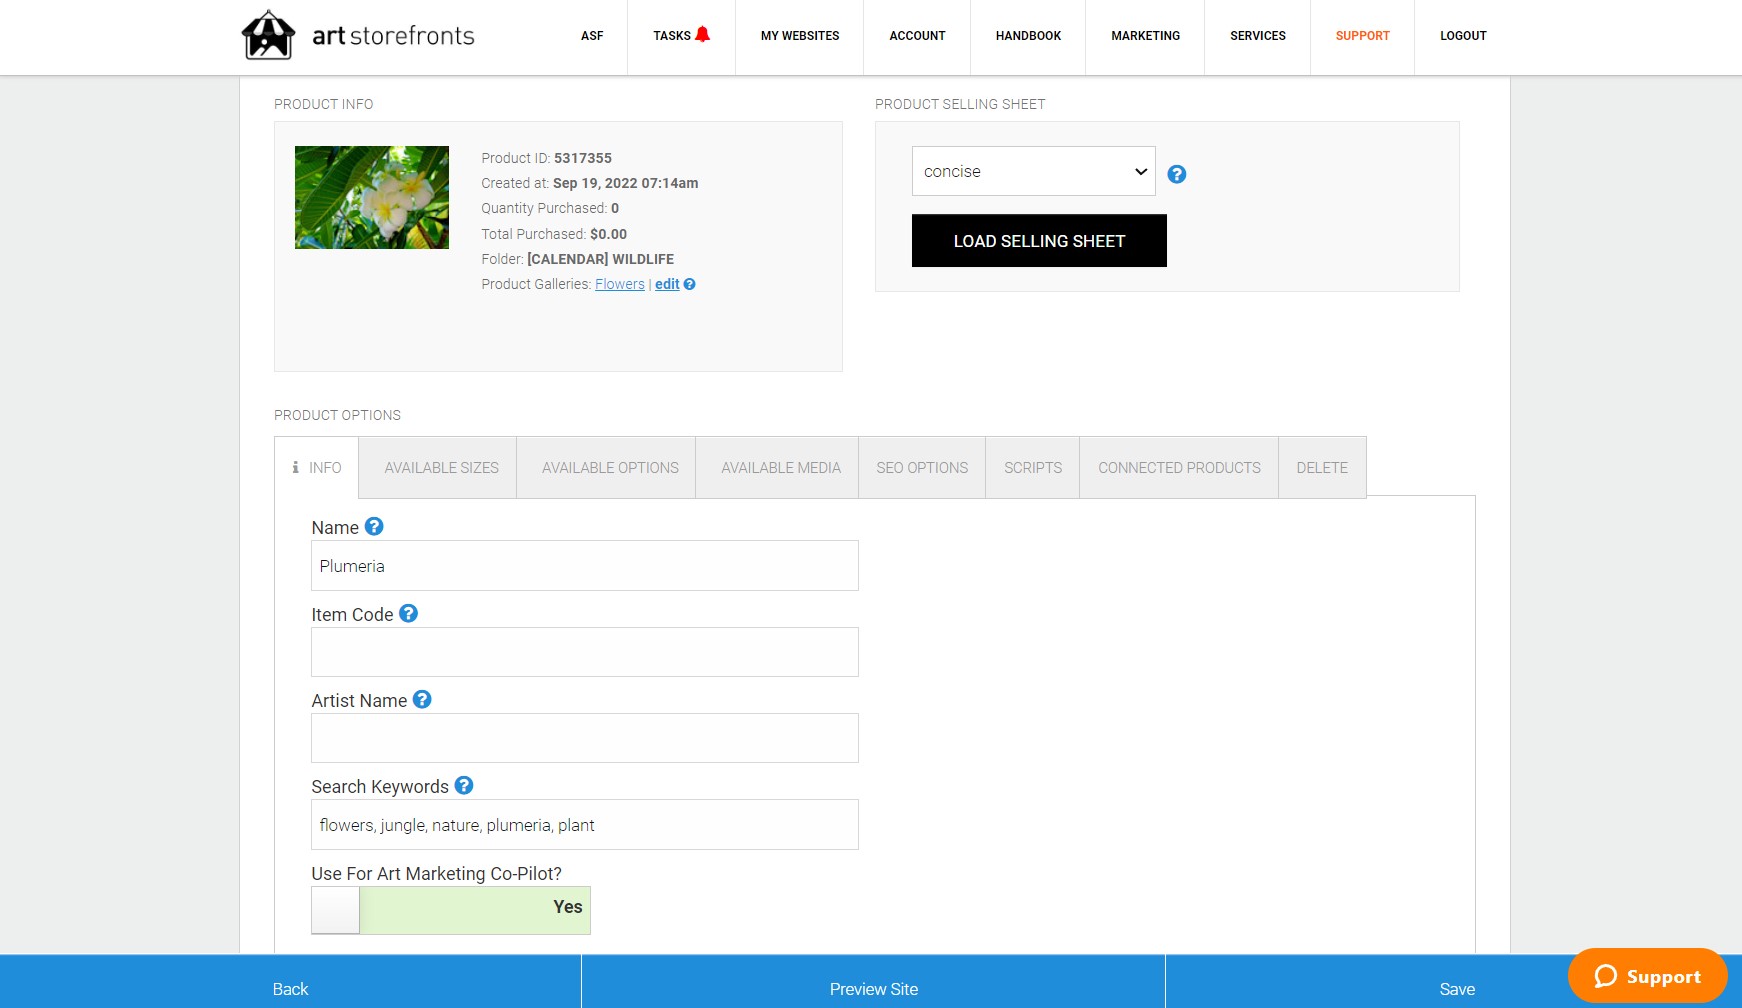Open the Connected Products tab

pos(1179,467)
